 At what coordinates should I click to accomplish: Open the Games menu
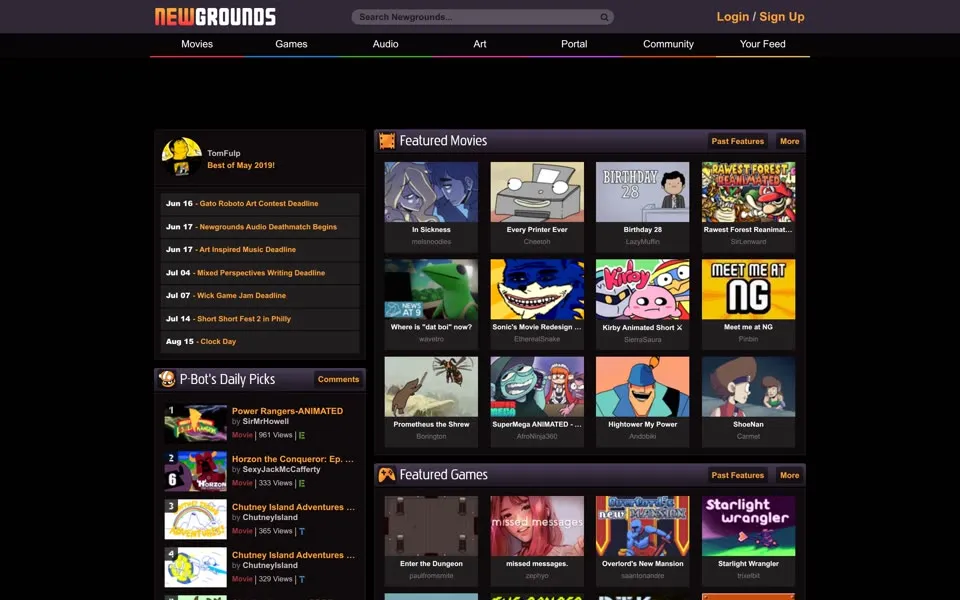tap(291, 44)
